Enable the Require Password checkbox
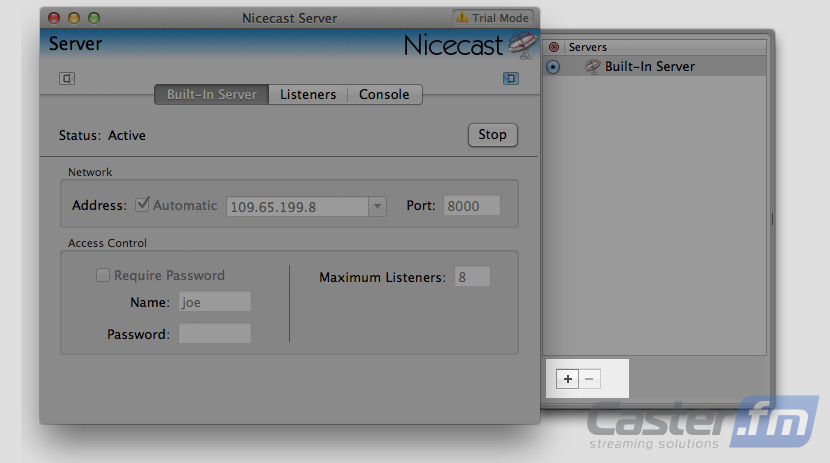 103,275
